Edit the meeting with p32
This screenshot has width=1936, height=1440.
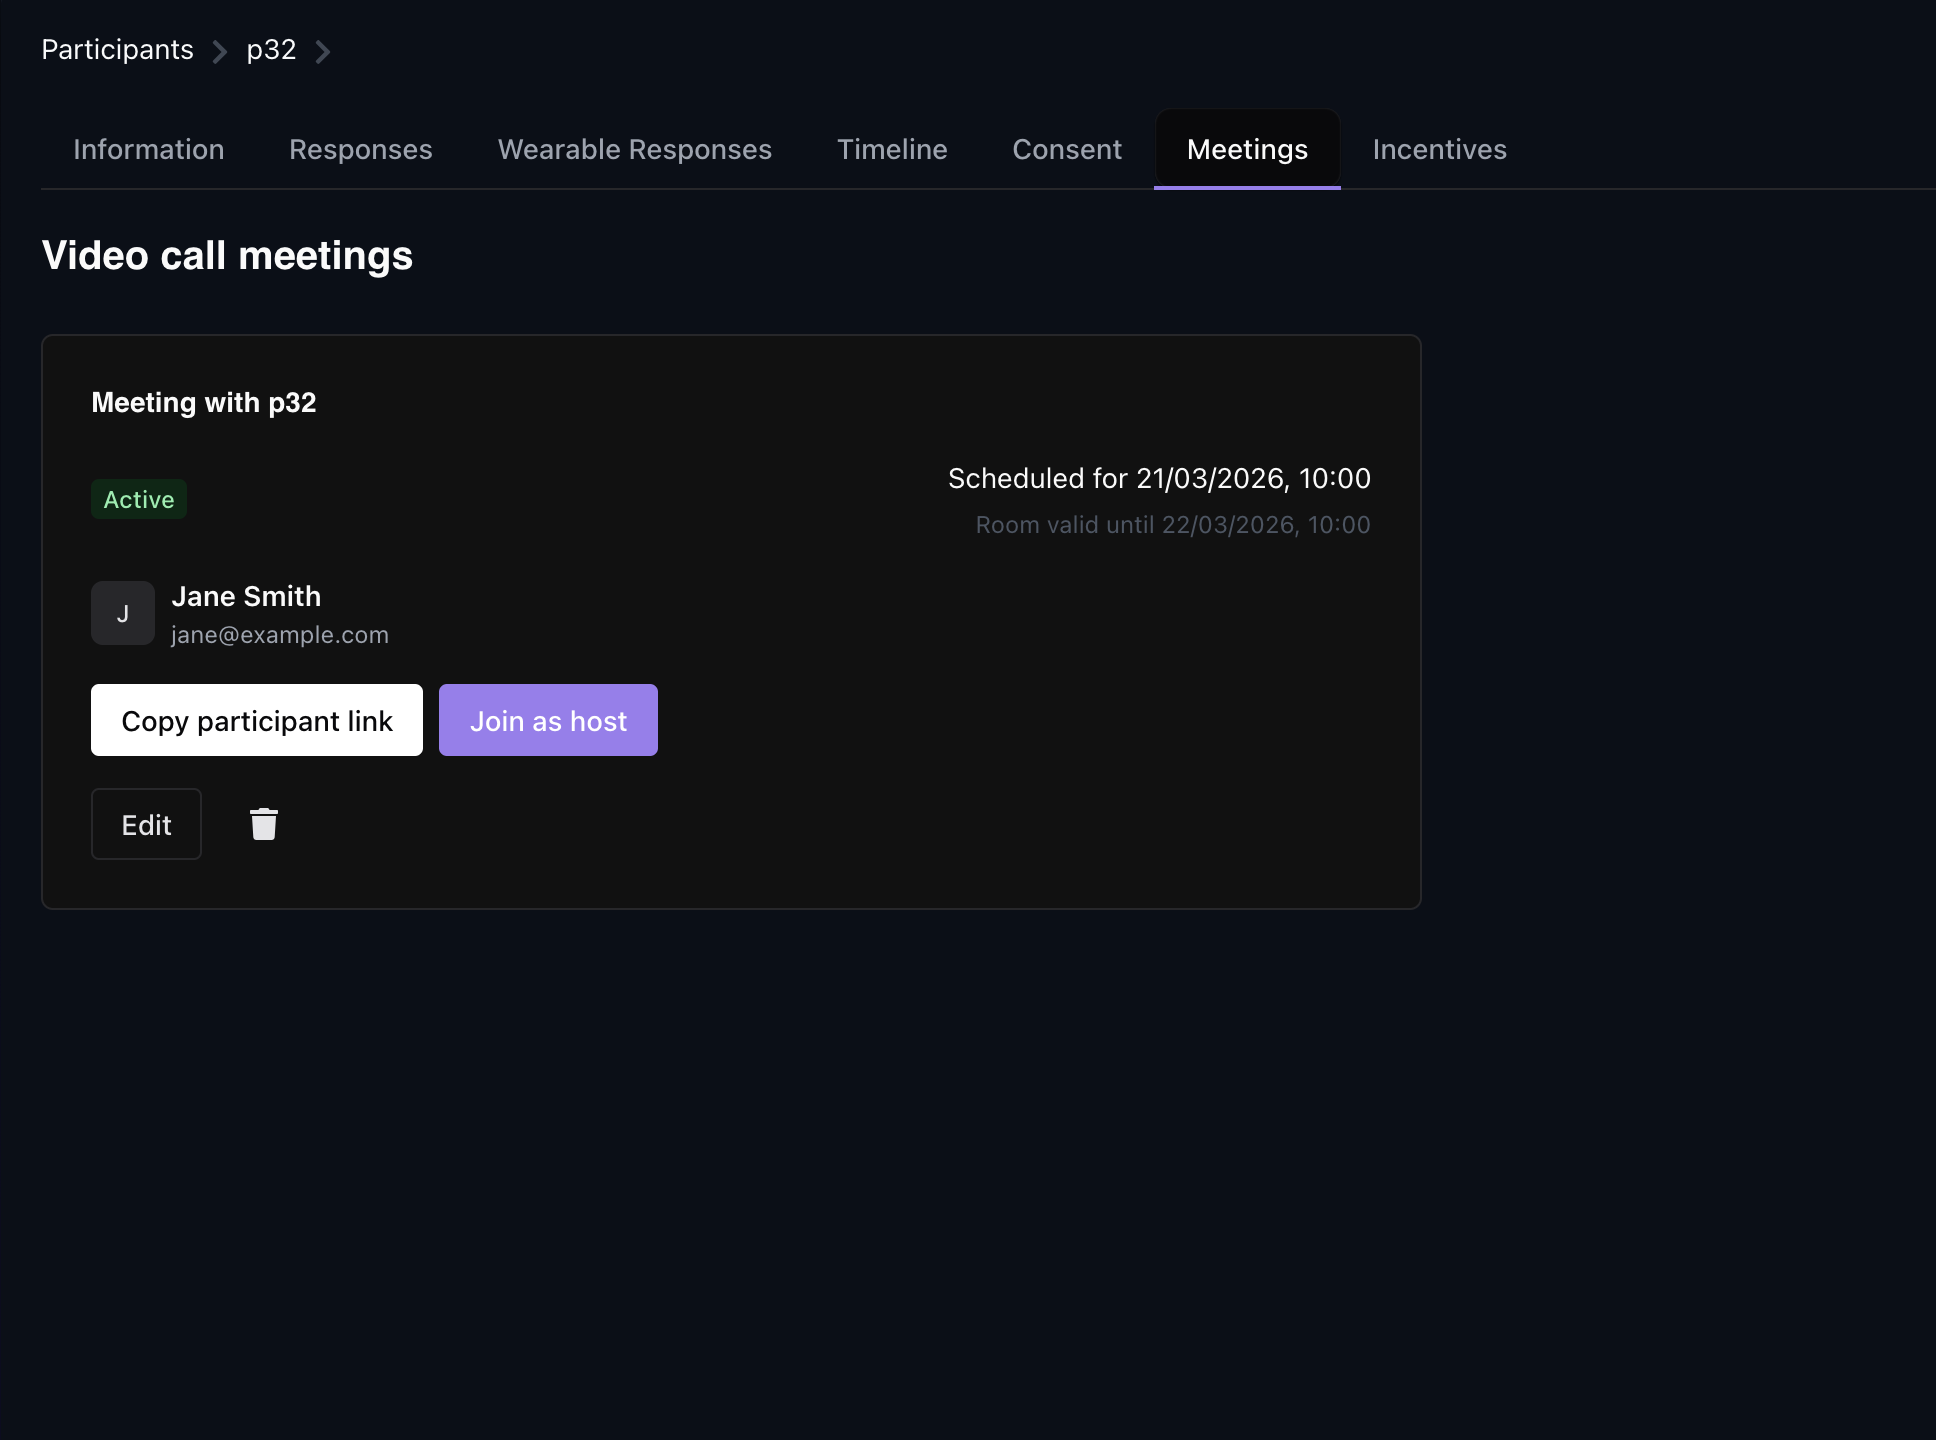146,824
